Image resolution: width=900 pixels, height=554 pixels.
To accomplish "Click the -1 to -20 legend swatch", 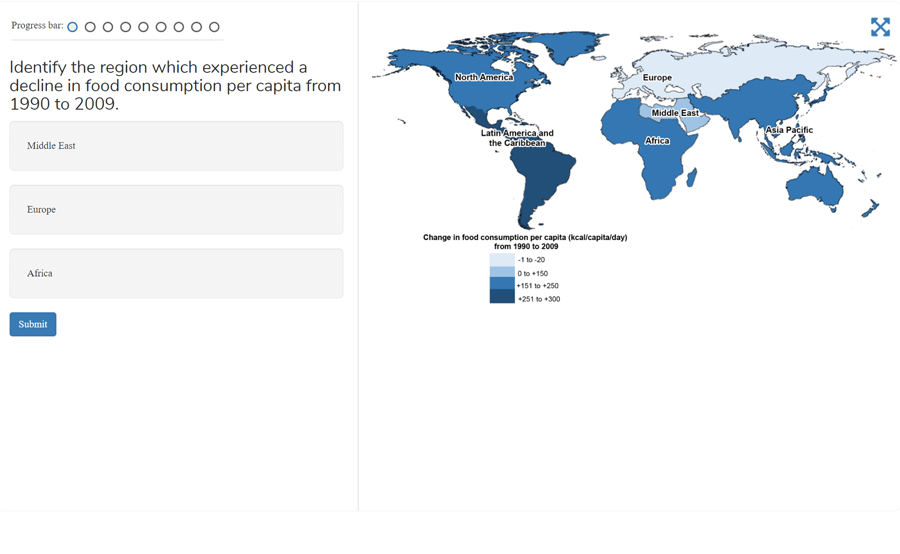I will [502, 260].
